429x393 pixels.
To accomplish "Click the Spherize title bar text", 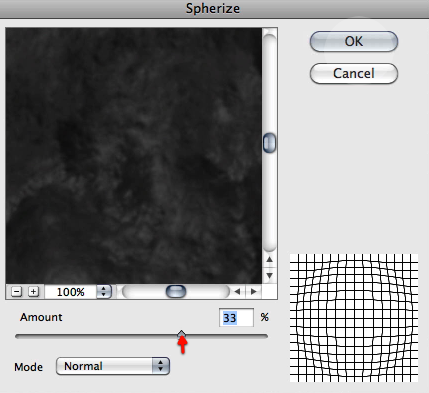I will (213, 8).
